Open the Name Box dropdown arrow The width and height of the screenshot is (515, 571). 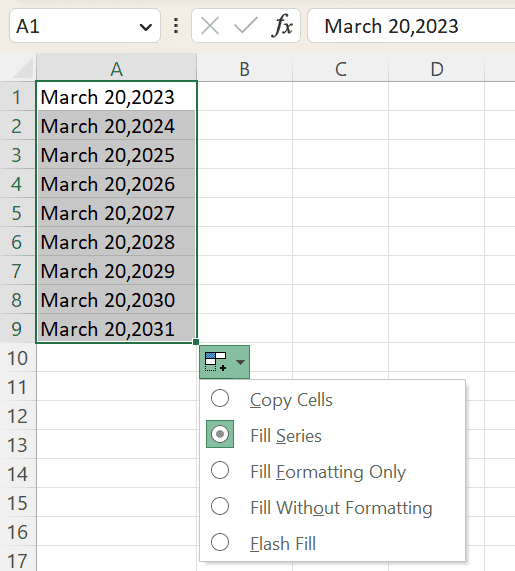[x=146, y=27]
